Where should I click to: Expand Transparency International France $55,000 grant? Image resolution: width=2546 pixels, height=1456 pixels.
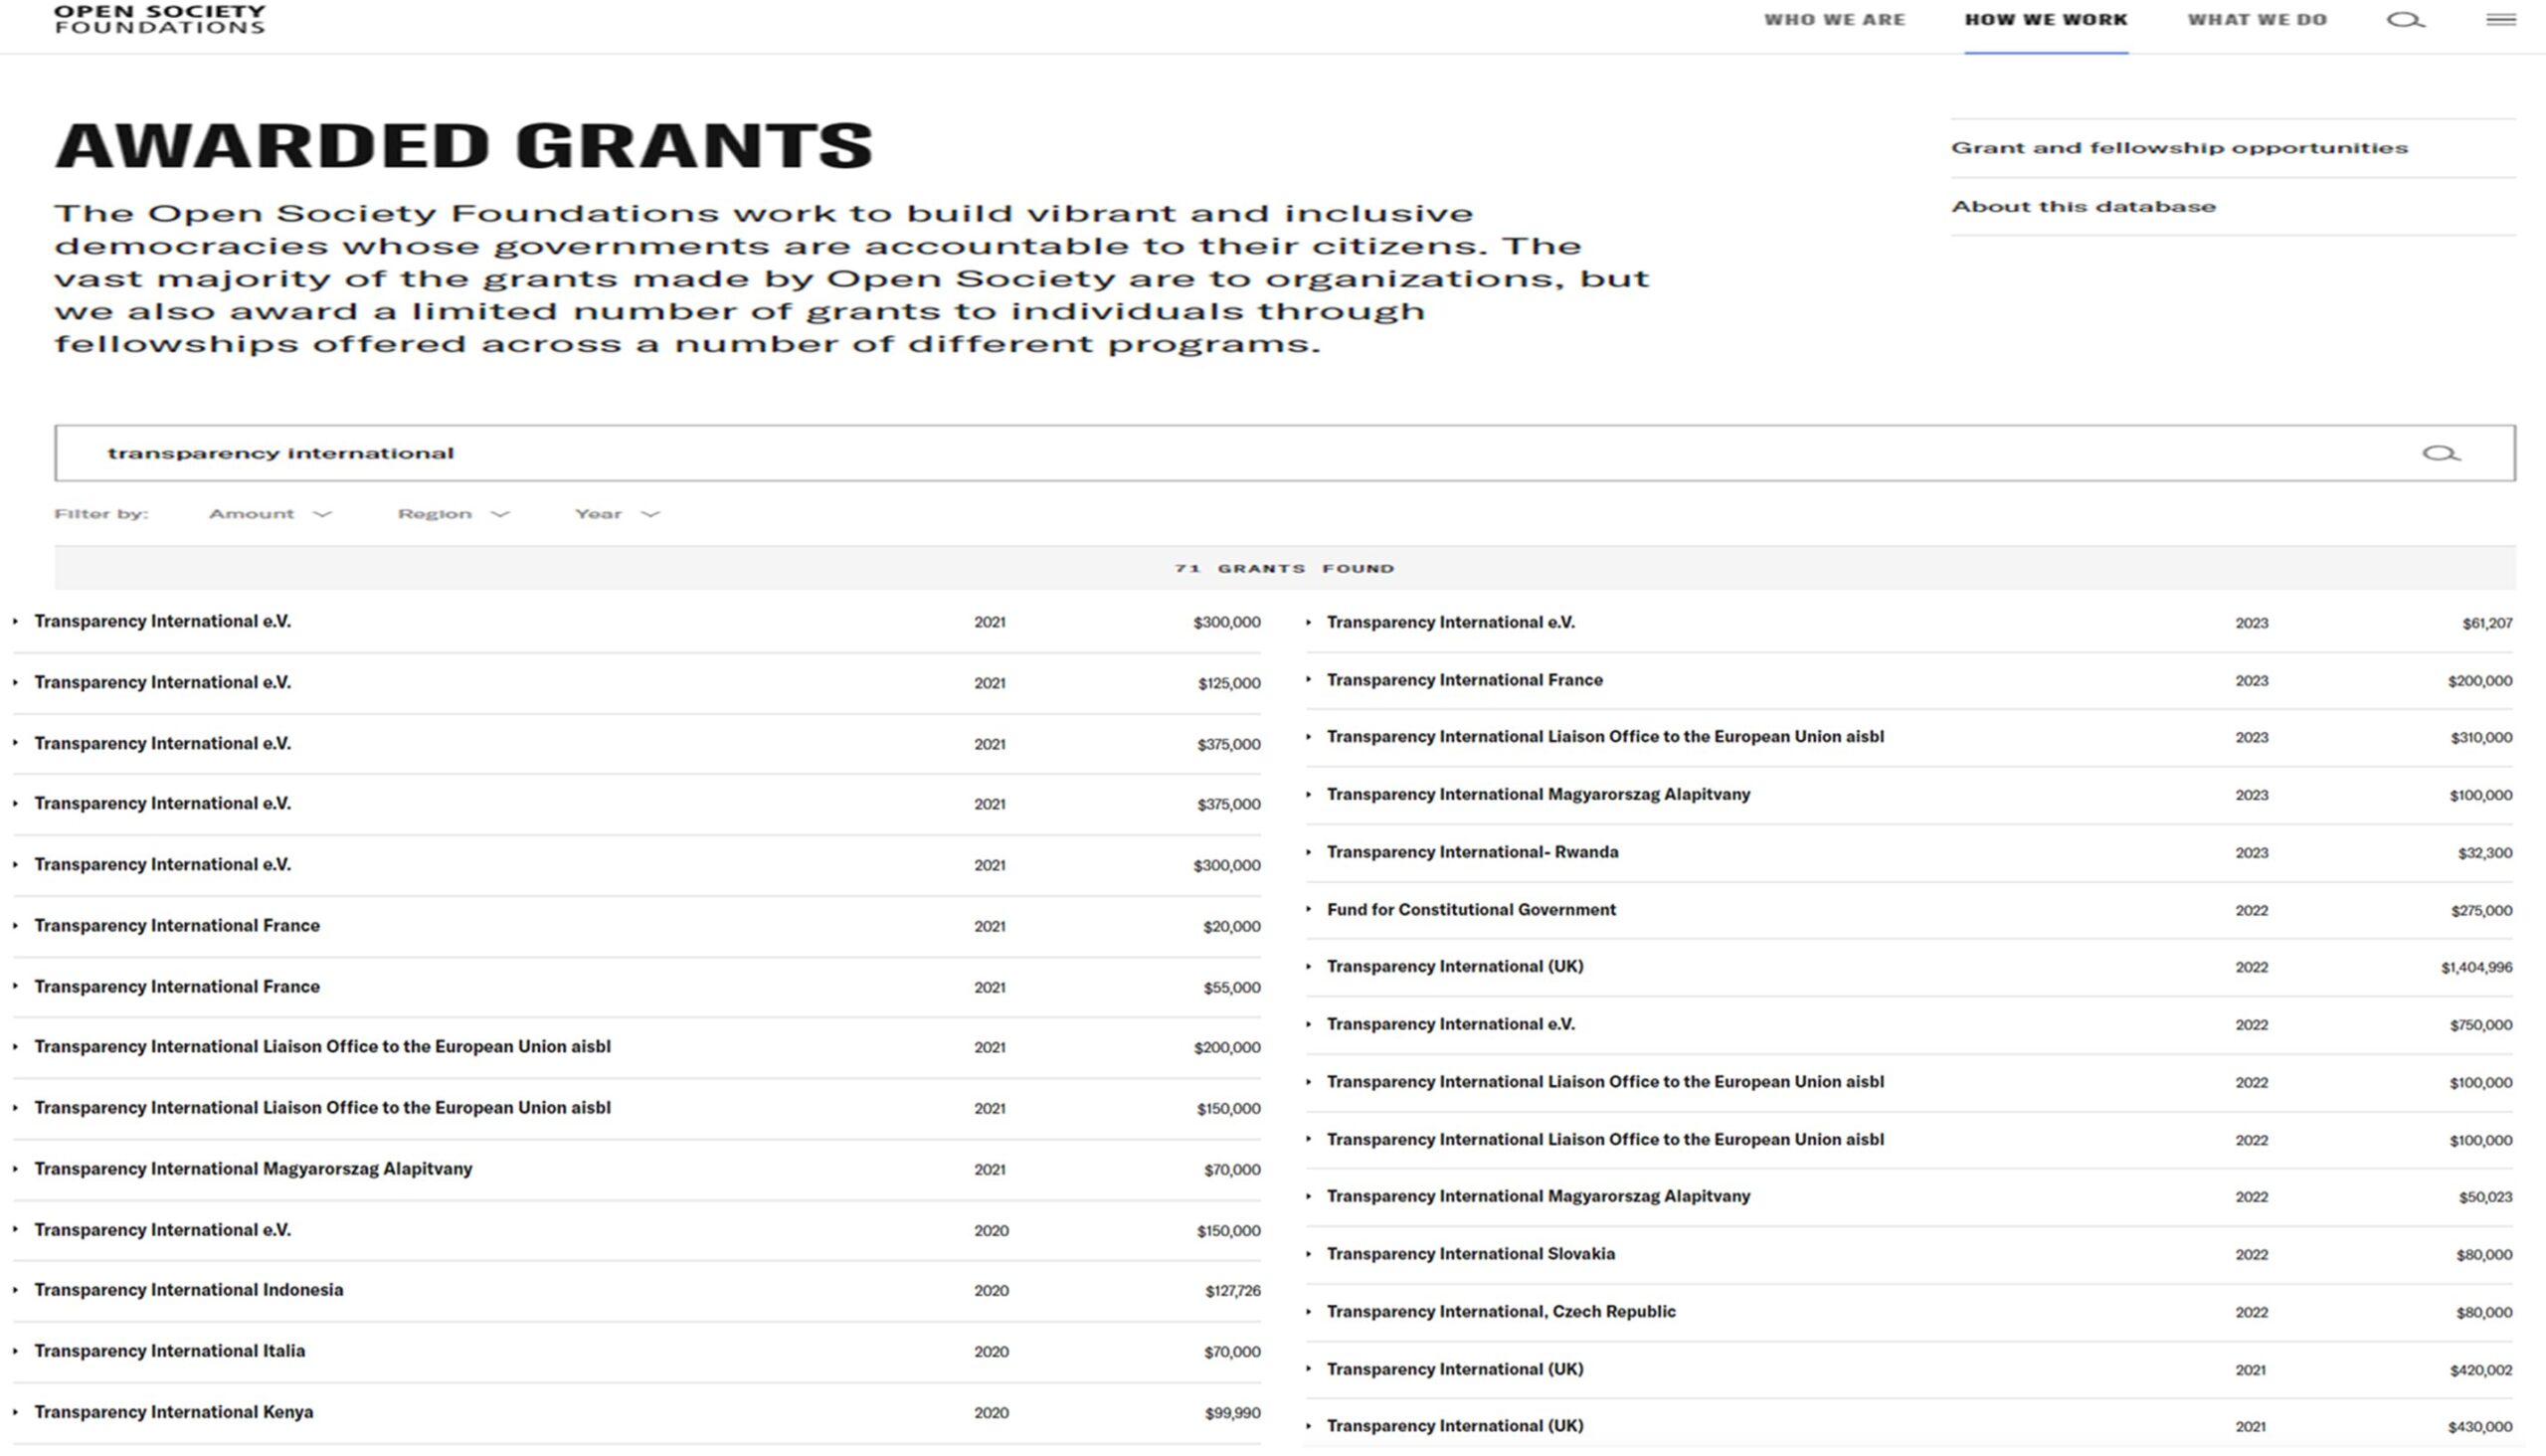[x=637, y=987]
